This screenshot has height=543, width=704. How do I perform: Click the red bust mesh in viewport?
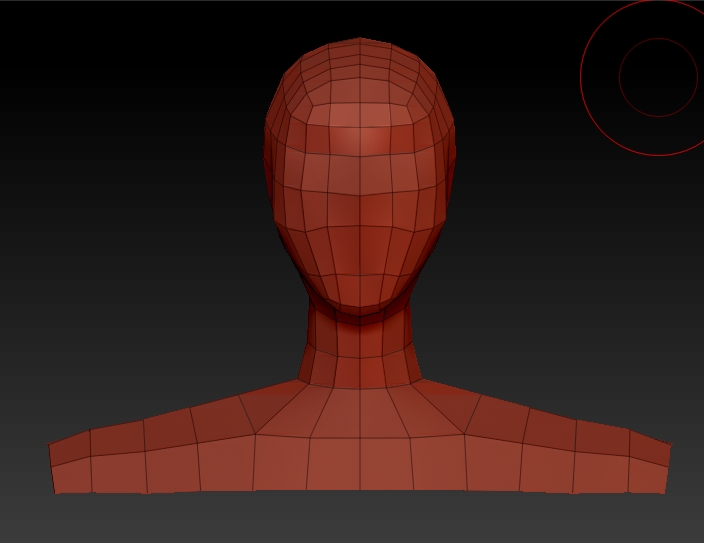(x=360, y=266)
